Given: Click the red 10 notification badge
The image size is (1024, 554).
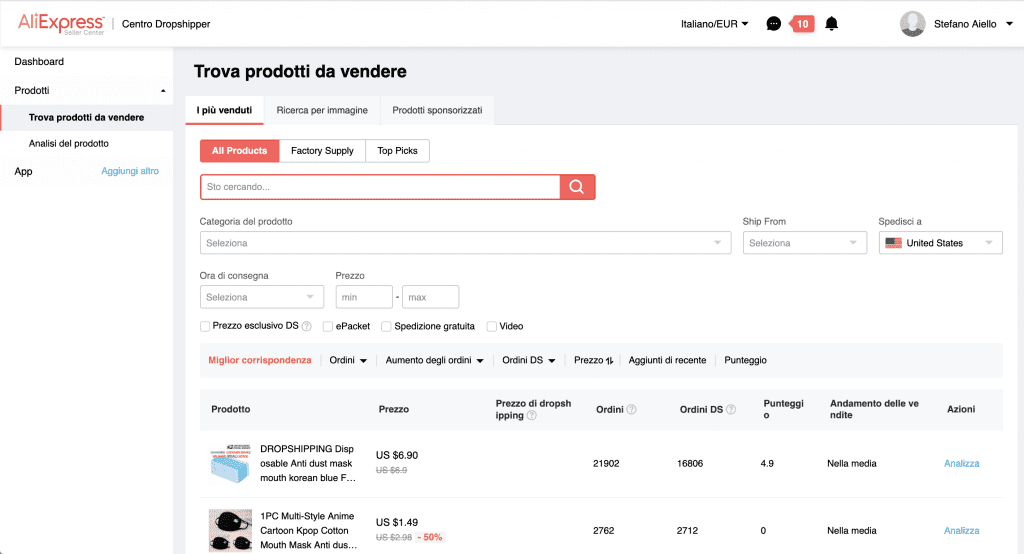Looking at the screenshot, I should click(x=803, y=24).
